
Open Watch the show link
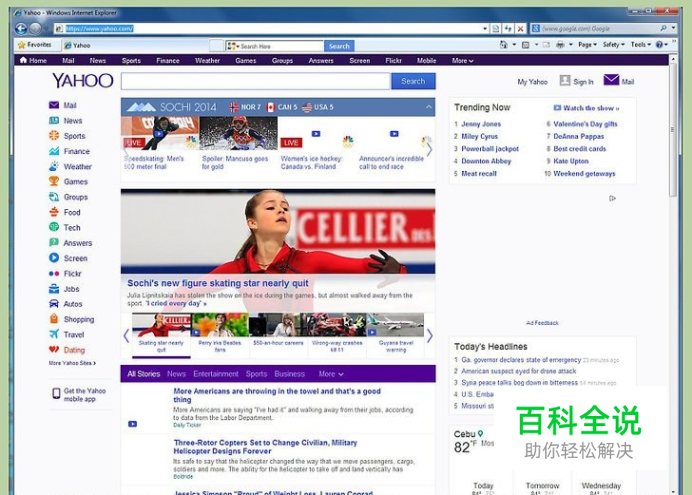[587, 108]
